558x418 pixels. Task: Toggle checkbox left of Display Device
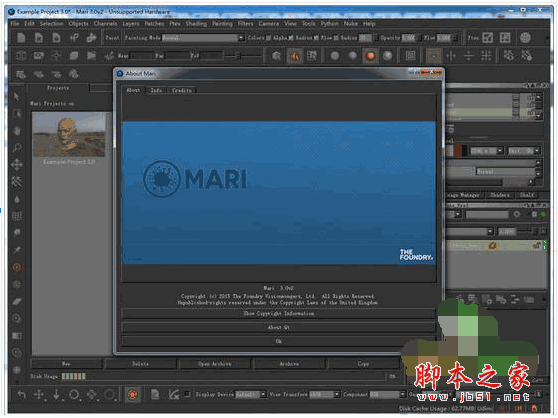click(x=187, y=394)
